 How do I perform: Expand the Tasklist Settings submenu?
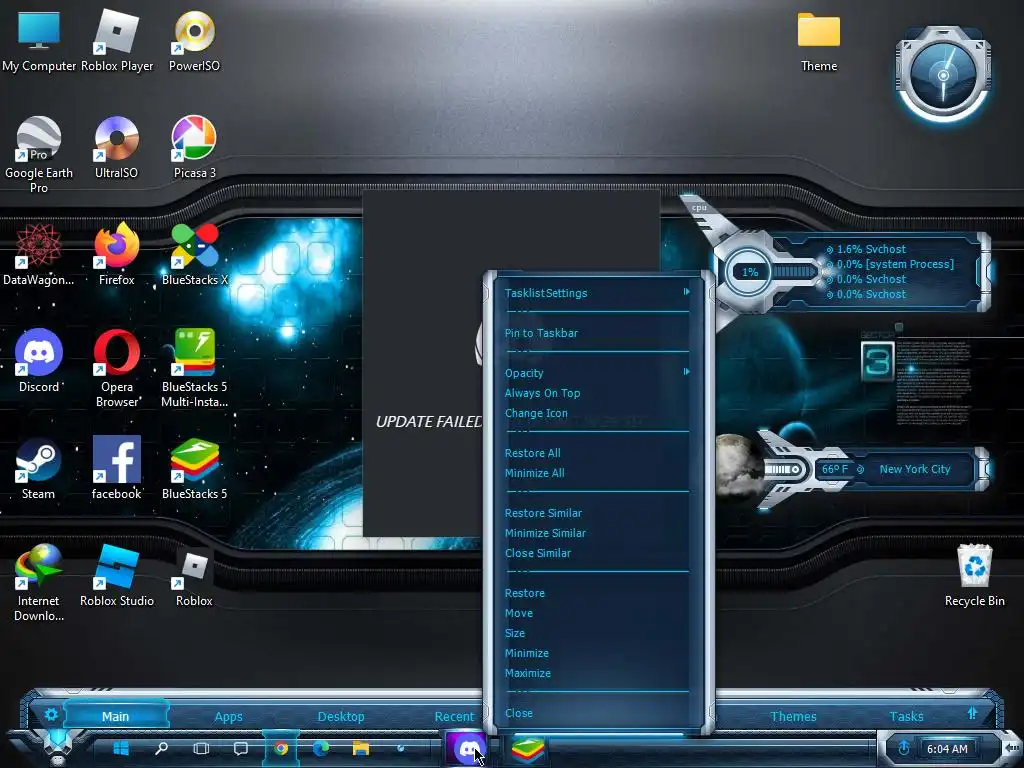point(596,293)
